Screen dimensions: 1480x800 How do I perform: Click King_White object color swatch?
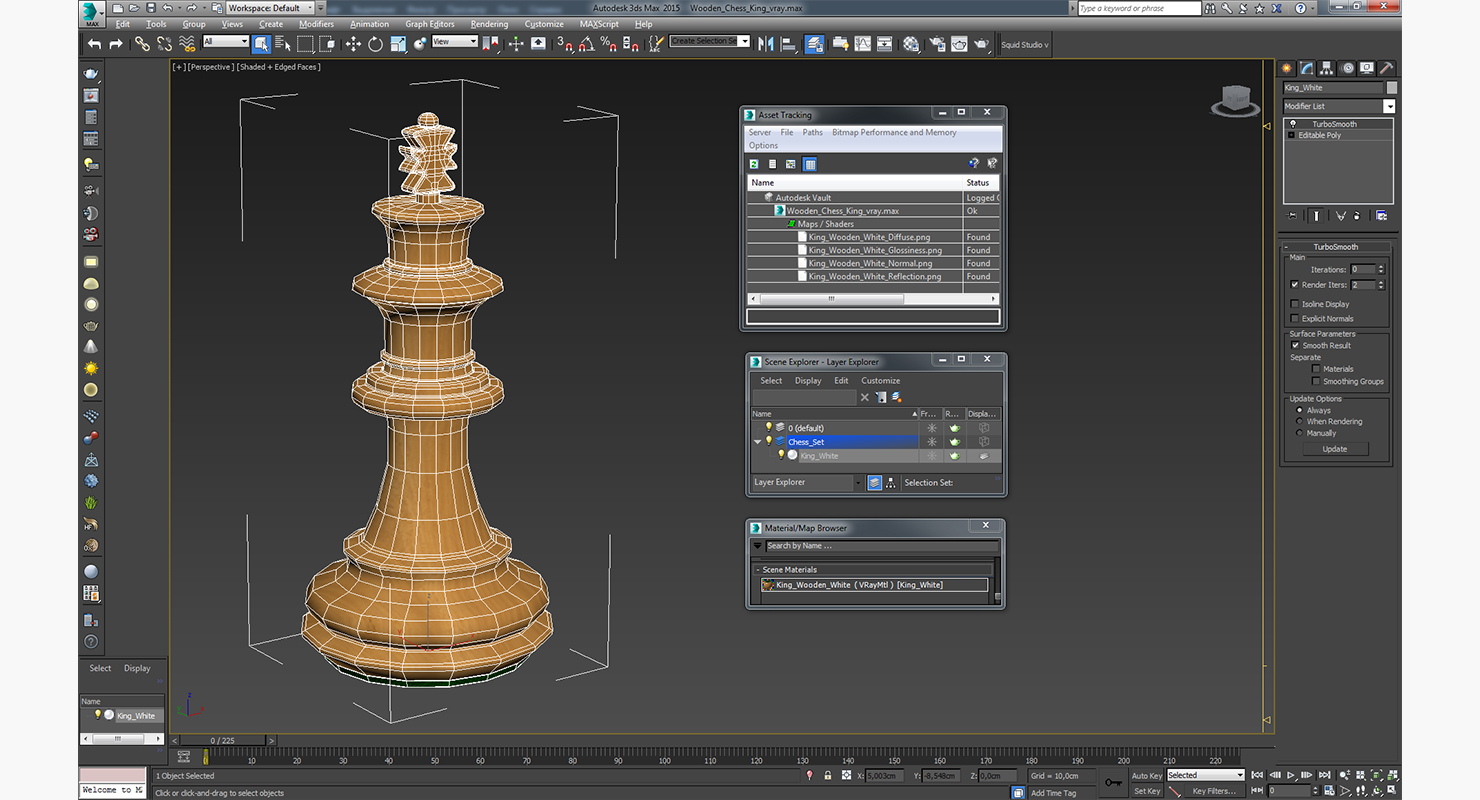[x=1391, y=88]
